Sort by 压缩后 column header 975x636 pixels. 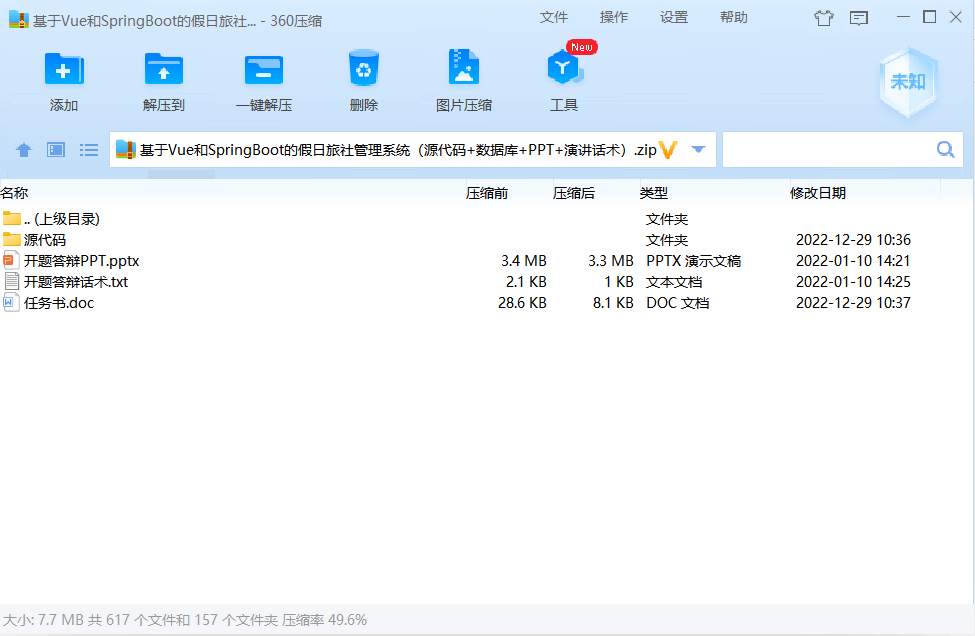574,193
